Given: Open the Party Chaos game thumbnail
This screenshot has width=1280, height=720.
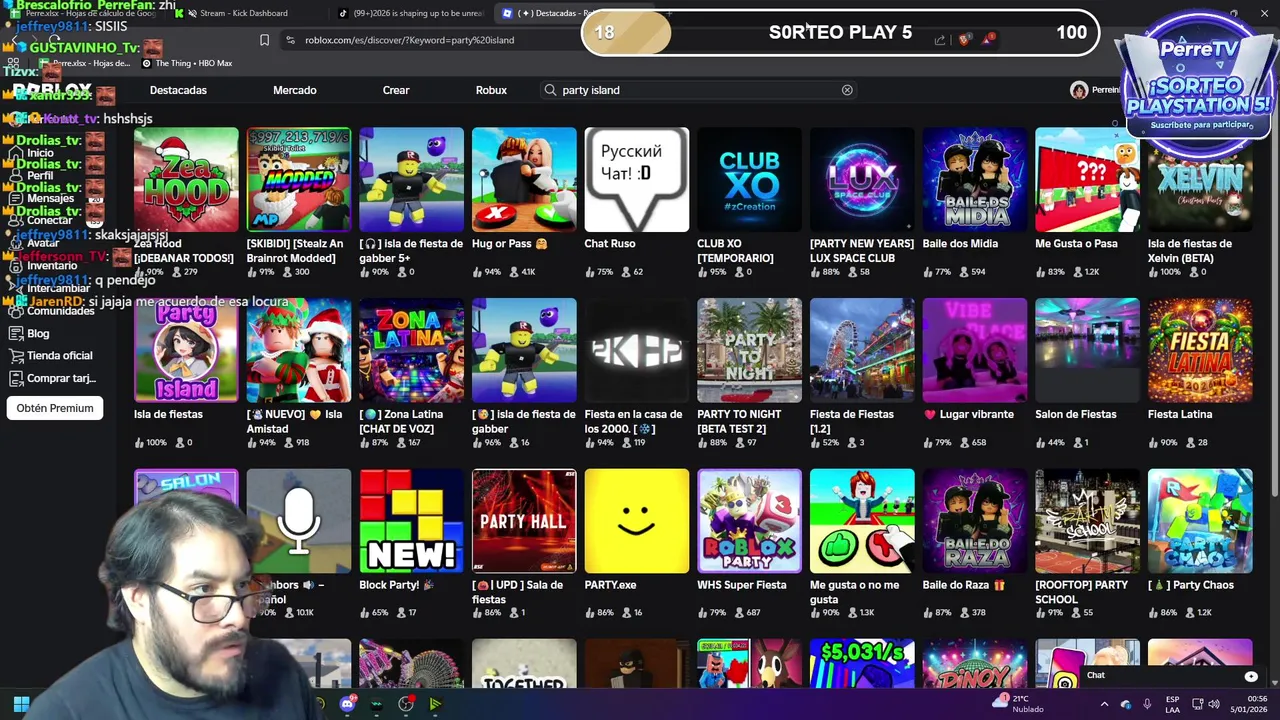Looking at the screenshot, I should (x=1200, y=521).
